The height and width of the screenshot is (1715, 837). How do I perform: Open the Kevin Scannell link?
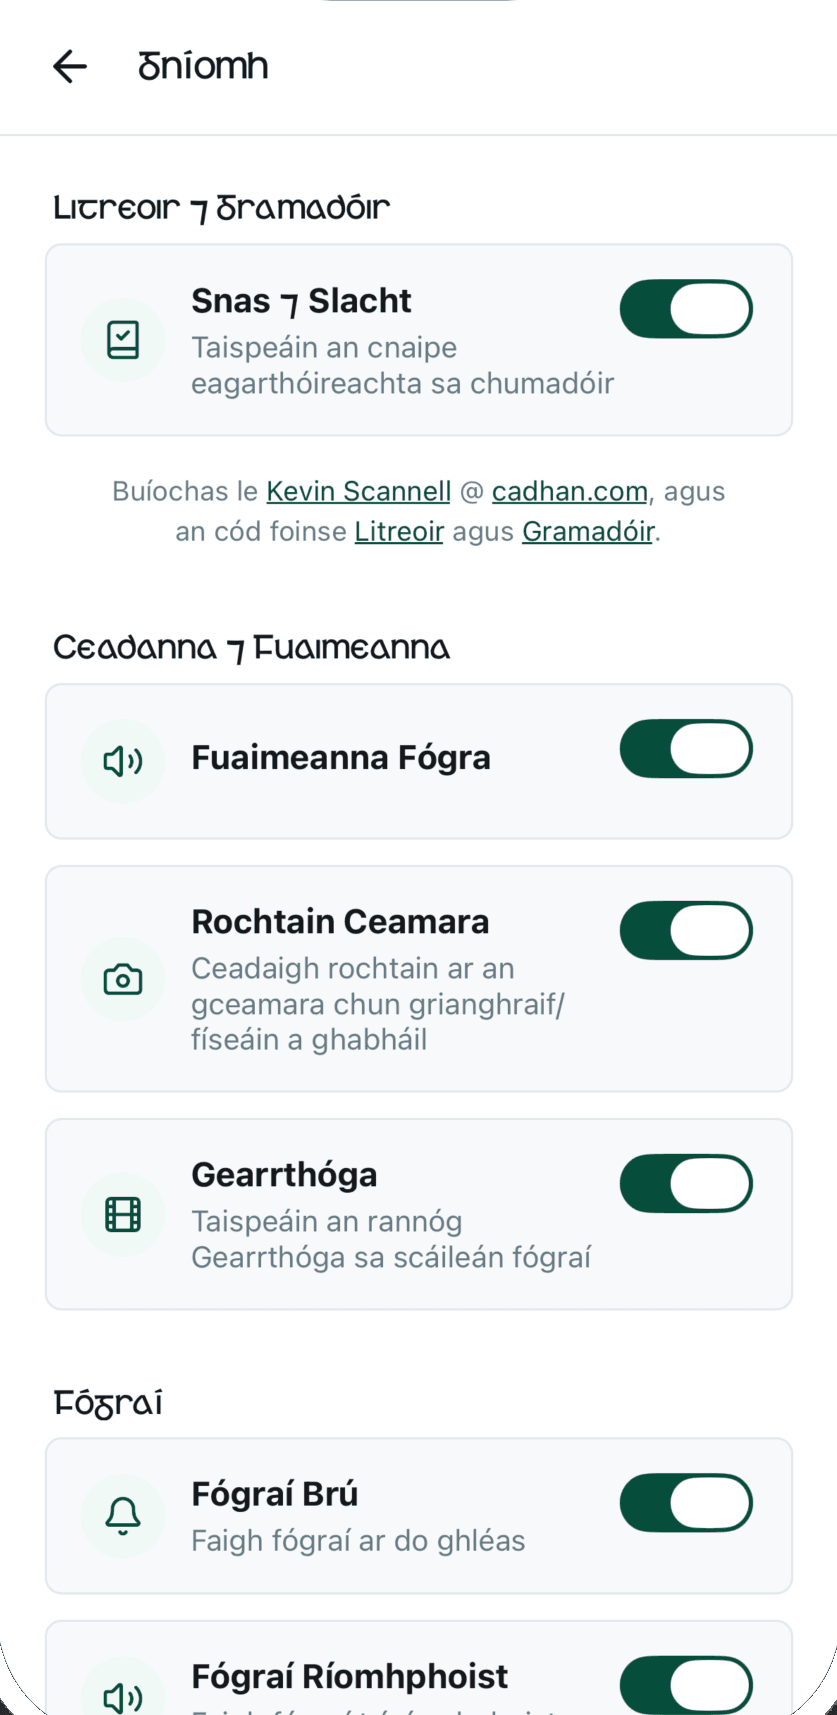358,492
